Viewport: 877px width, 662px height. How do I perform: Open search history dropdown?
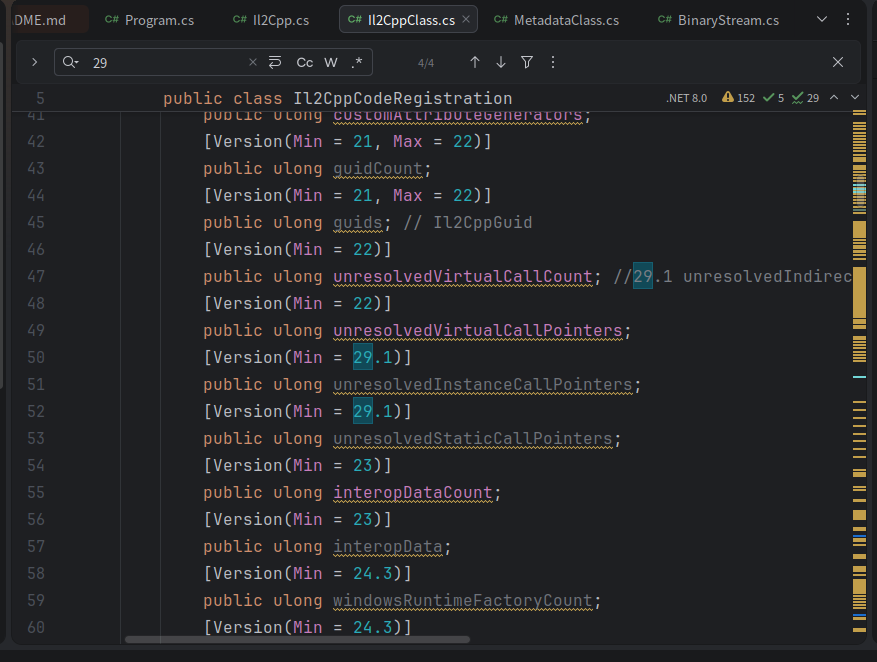70,62
